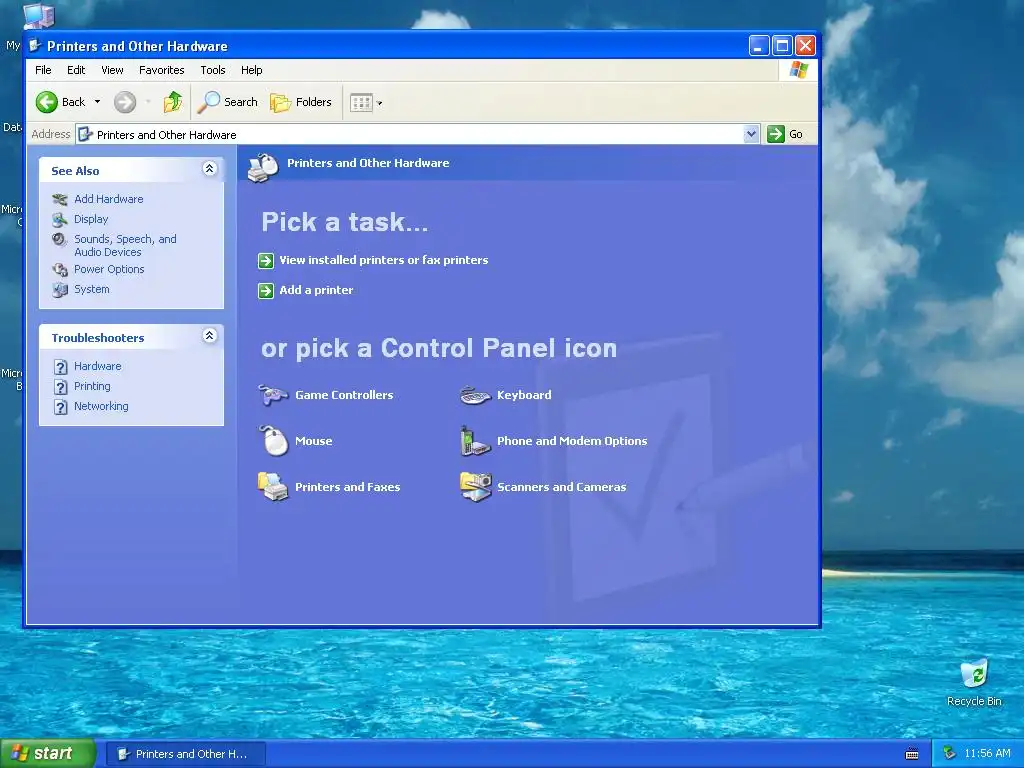Click the Add Hardware icon in See Also

coord(60,199)
